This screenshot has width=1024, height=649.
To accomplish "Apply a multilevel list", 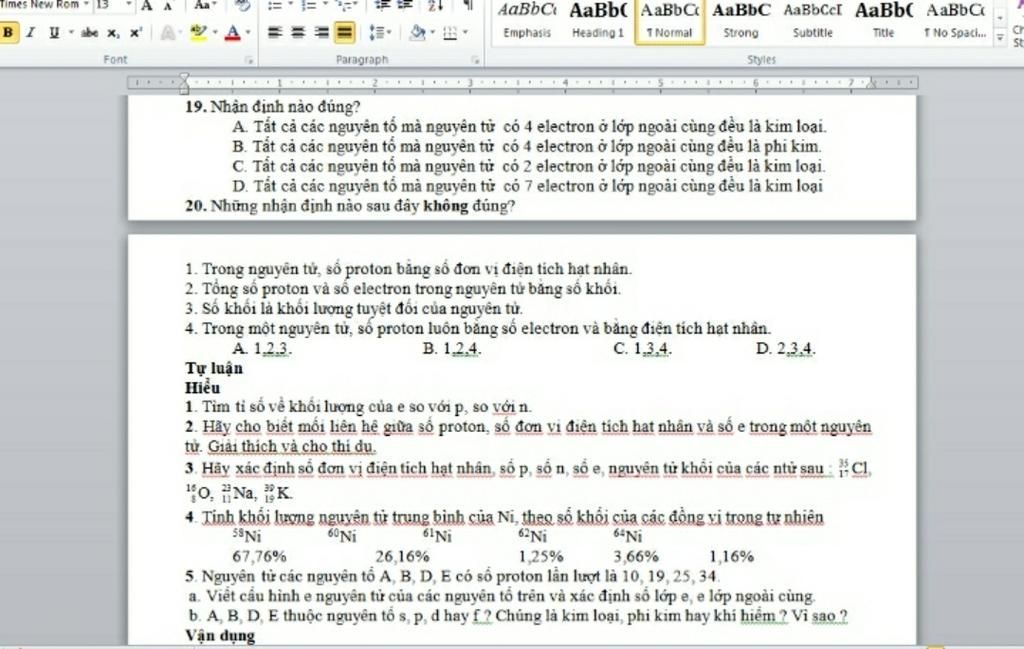I will click(344, 6).
